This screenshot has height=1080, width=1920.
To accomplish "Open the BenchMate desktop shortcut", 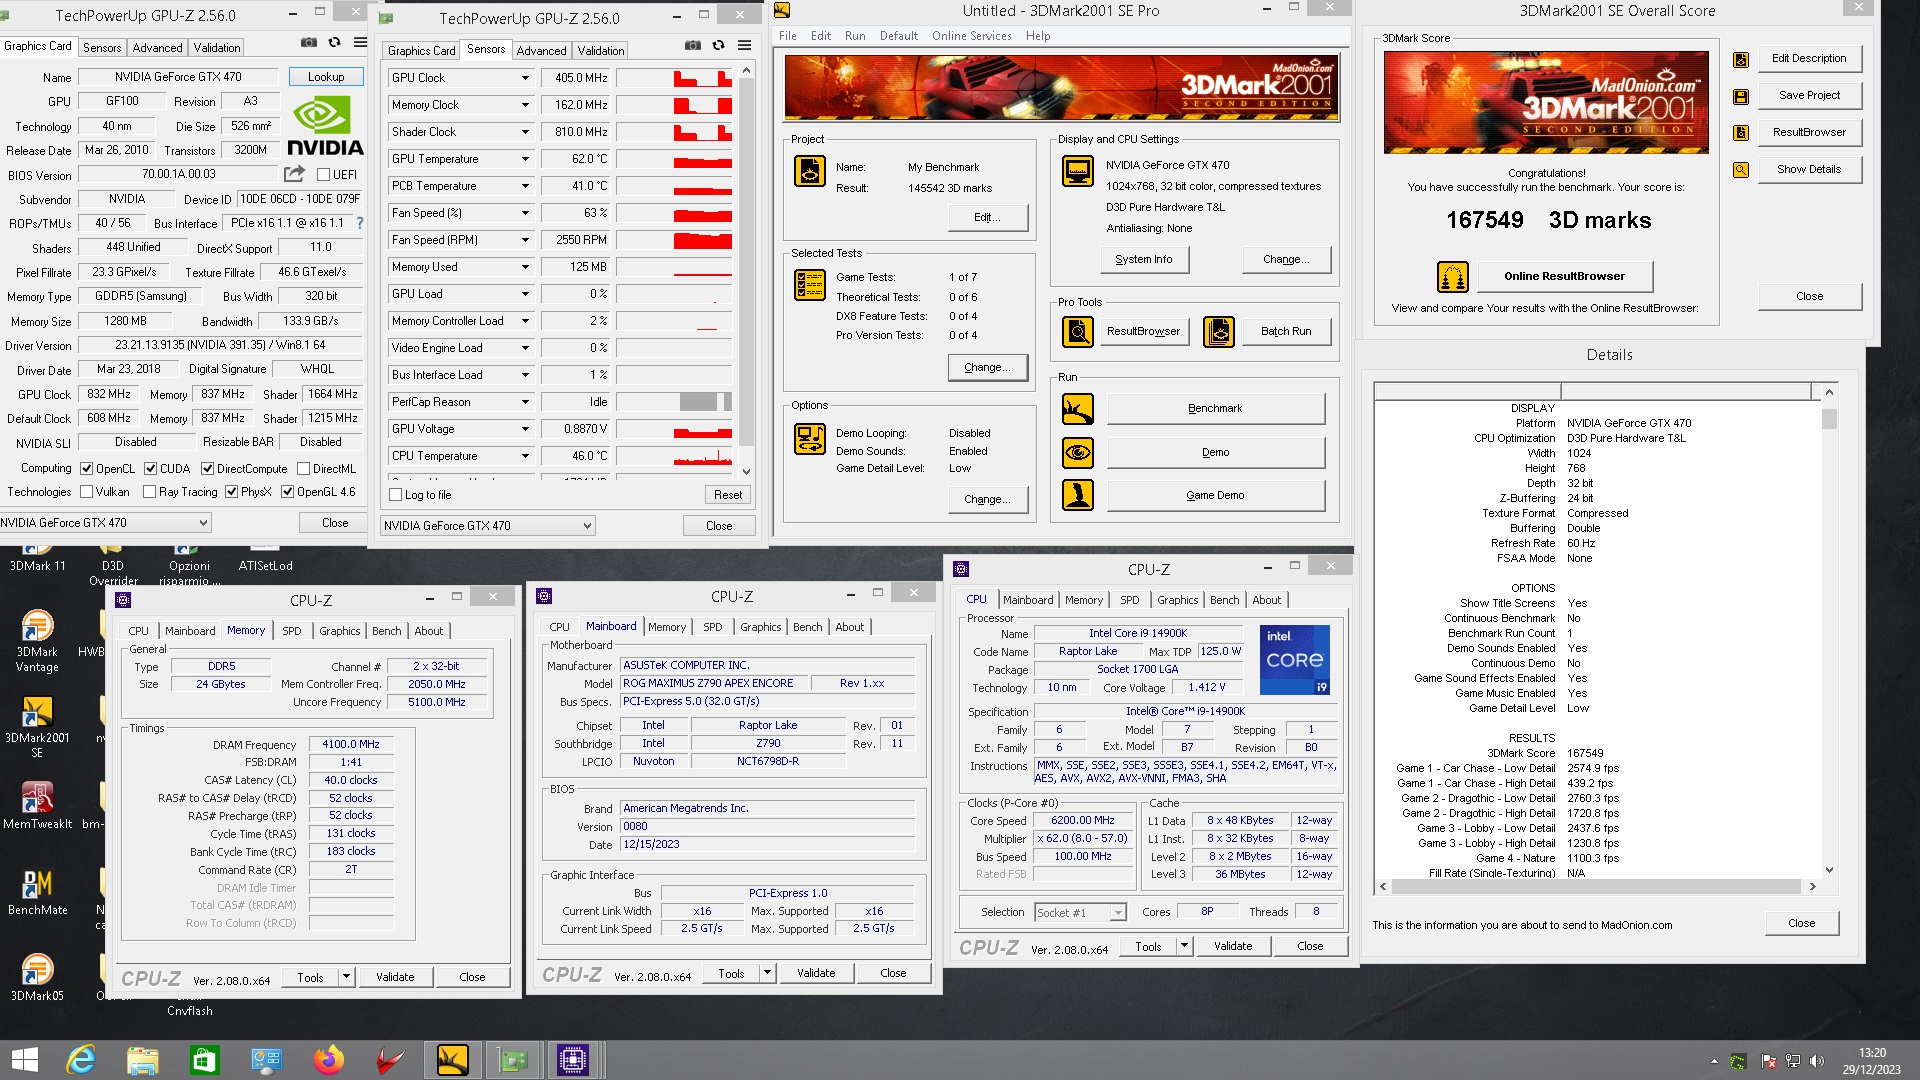I will [x=37, y=891].
